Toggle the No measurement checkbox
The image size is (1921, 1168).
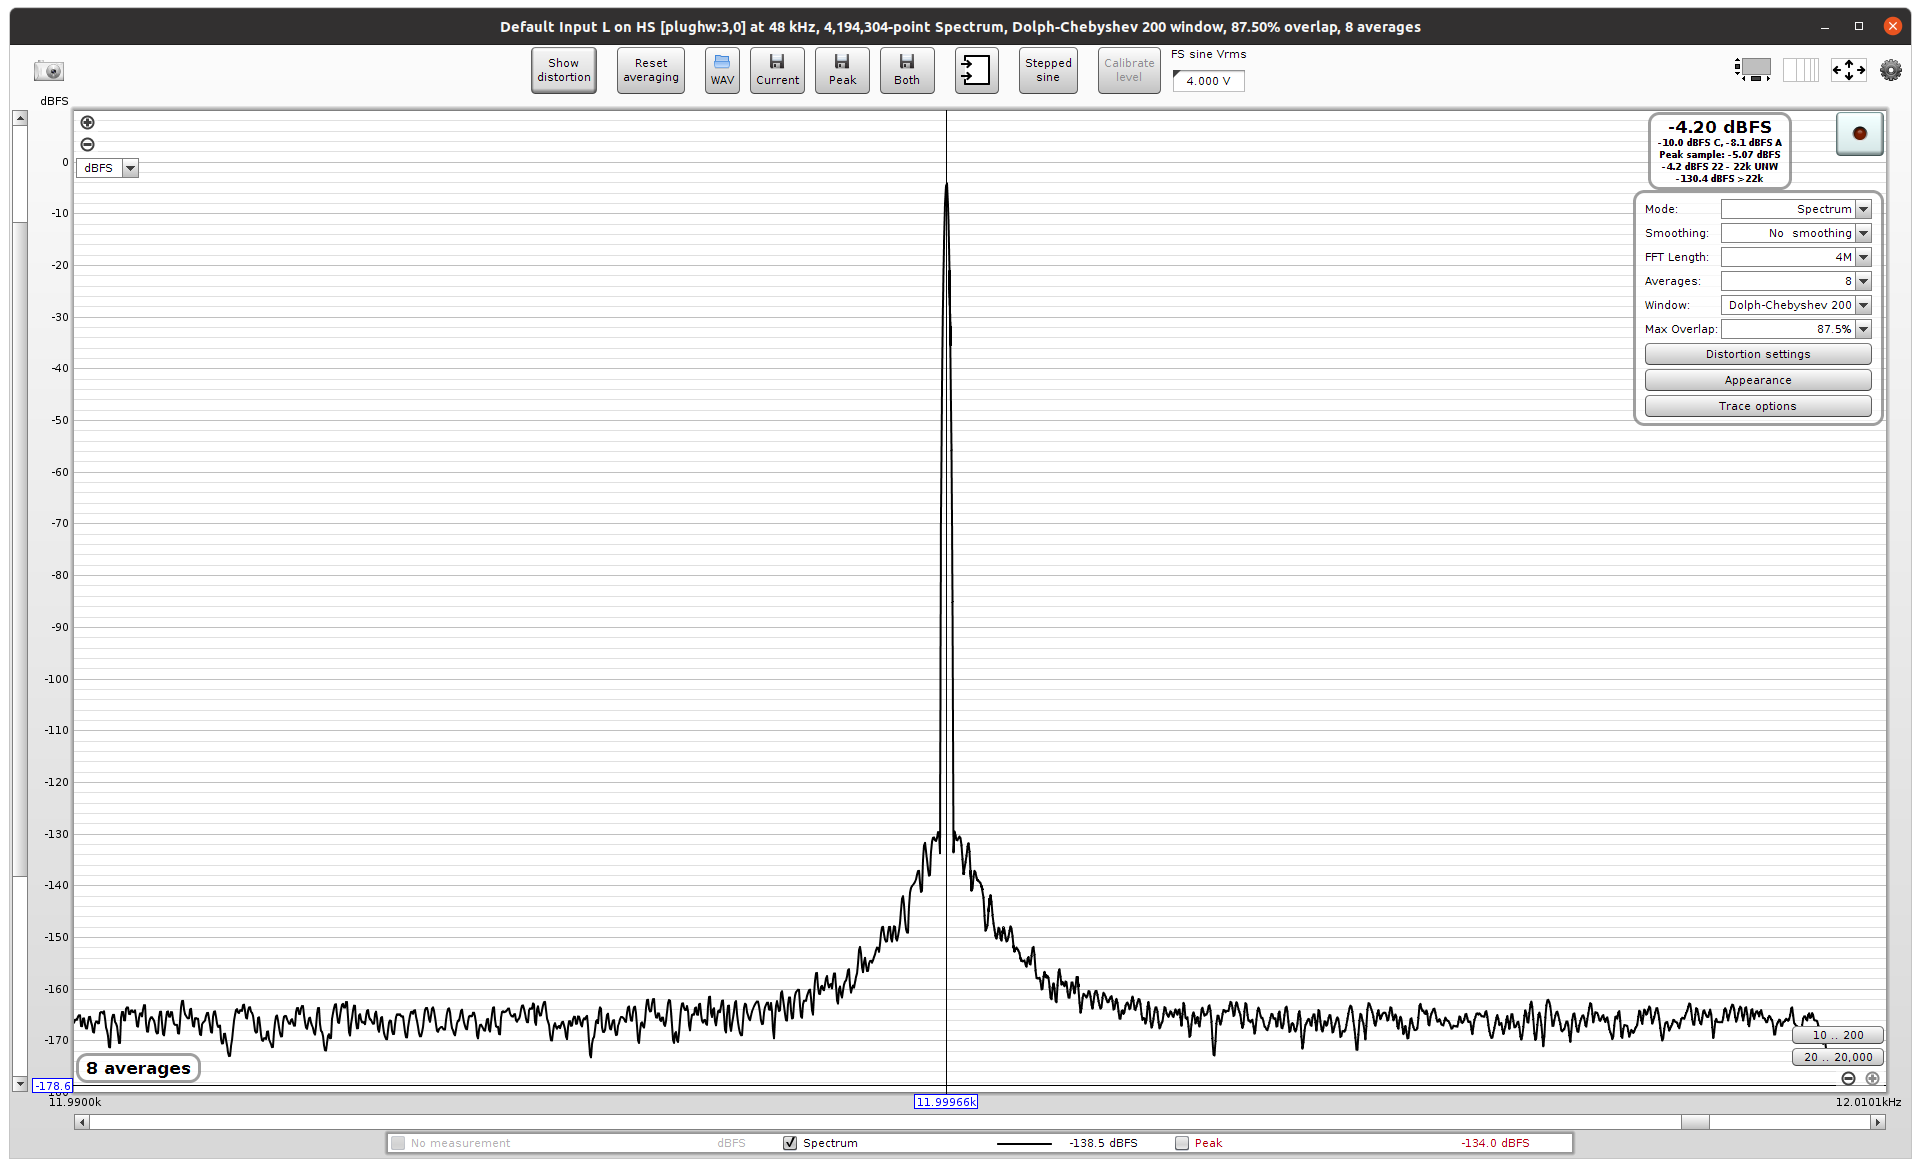tap(398, 1143)
